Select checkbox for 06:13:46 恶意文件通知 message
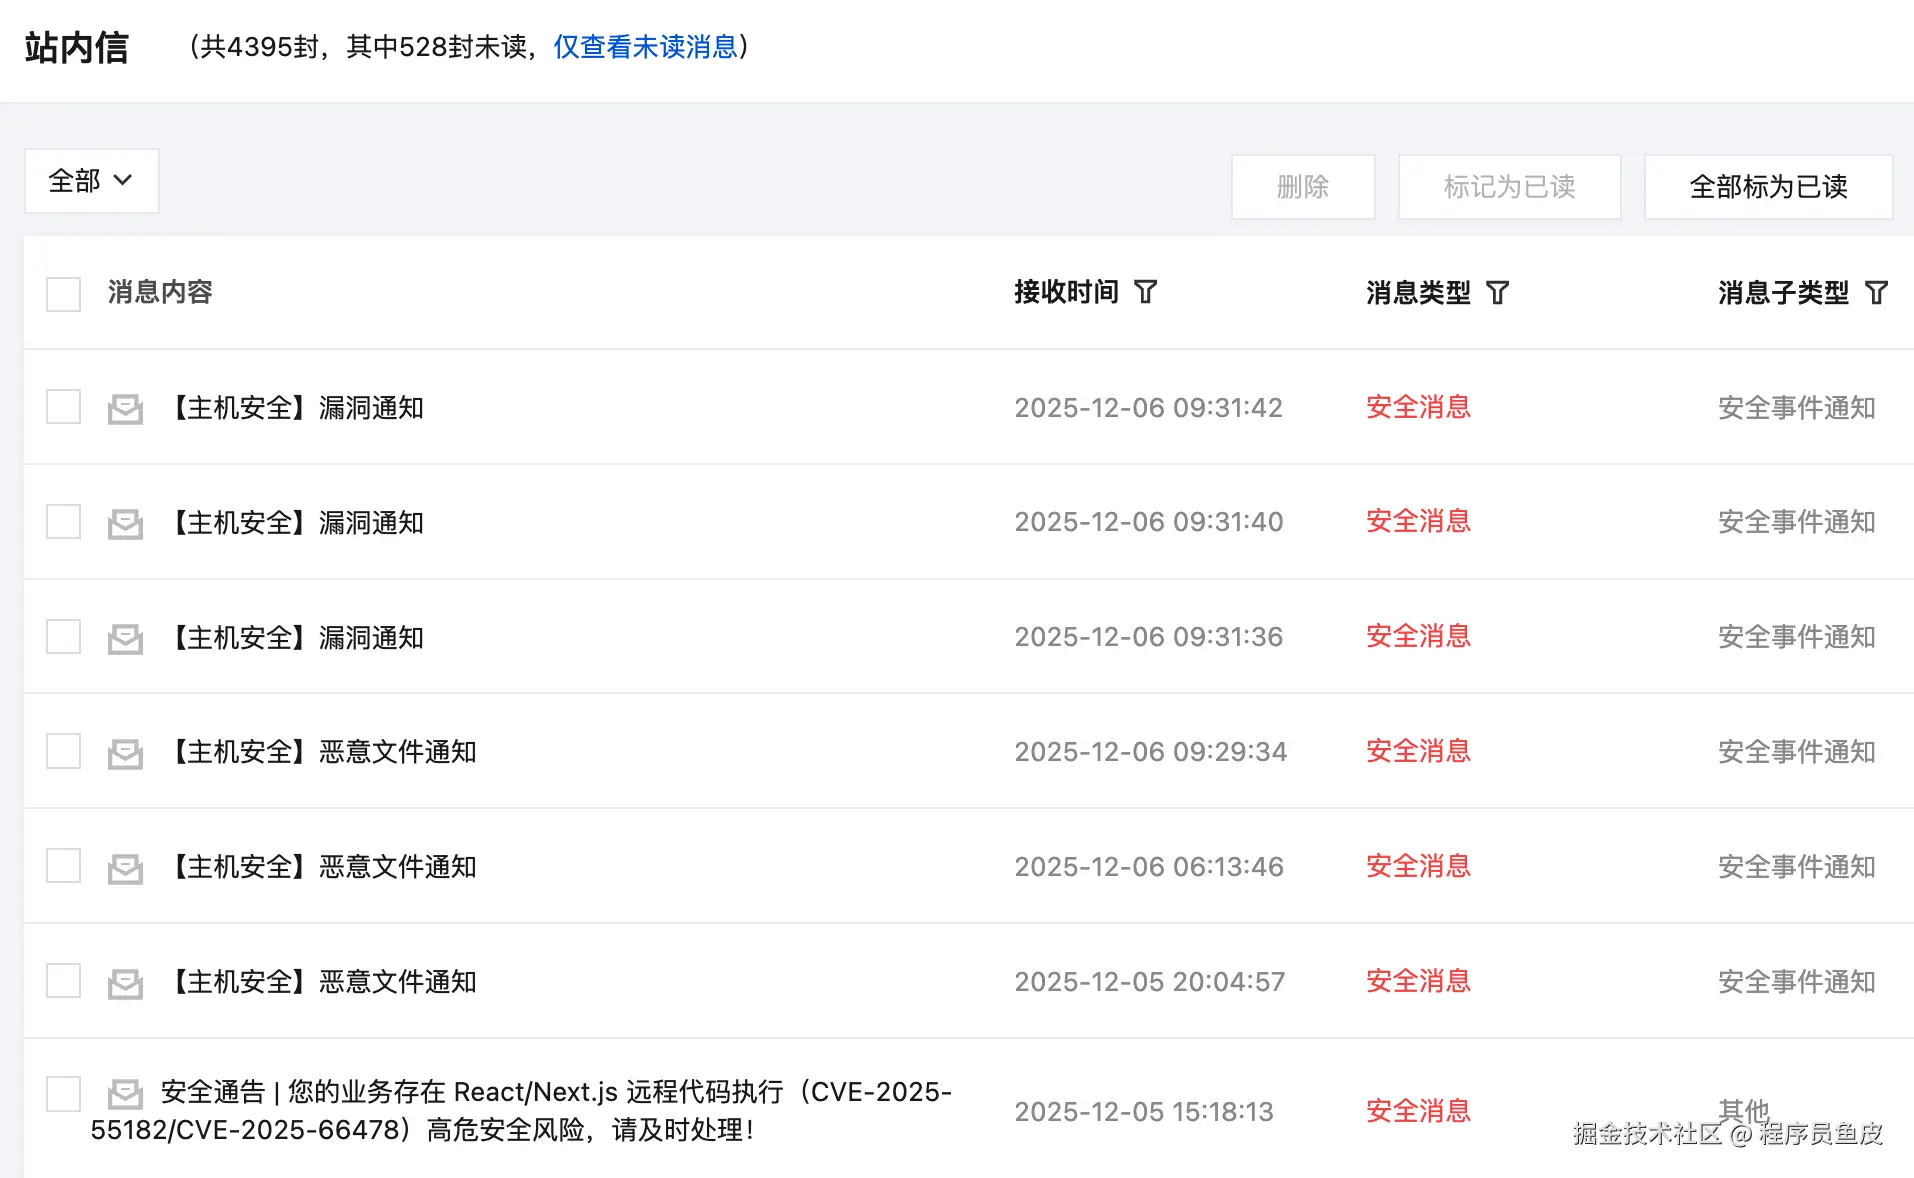 pyautogui.click(x=64, y=866)
